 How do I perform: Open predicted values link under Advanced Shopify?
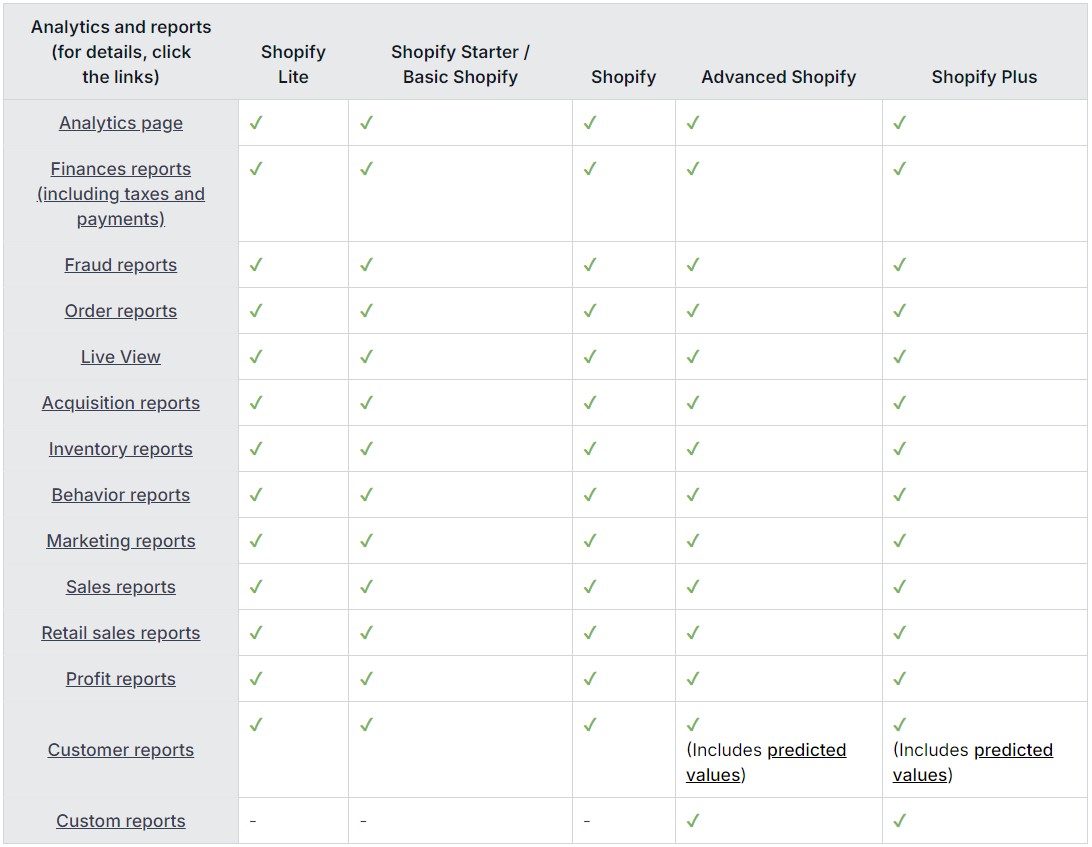pyautogui.click(x=766, y=762)
